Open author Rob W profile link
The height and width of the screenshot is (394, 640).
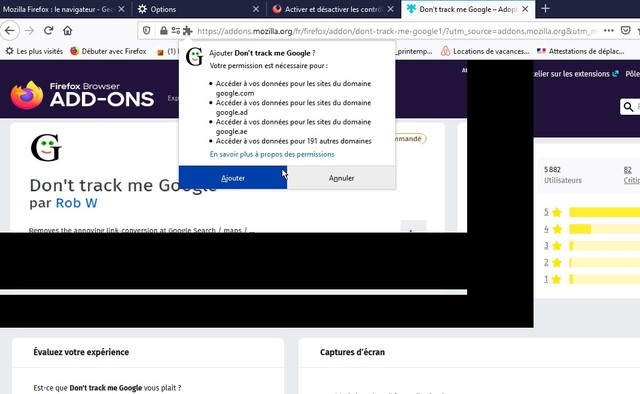[76, 203]
